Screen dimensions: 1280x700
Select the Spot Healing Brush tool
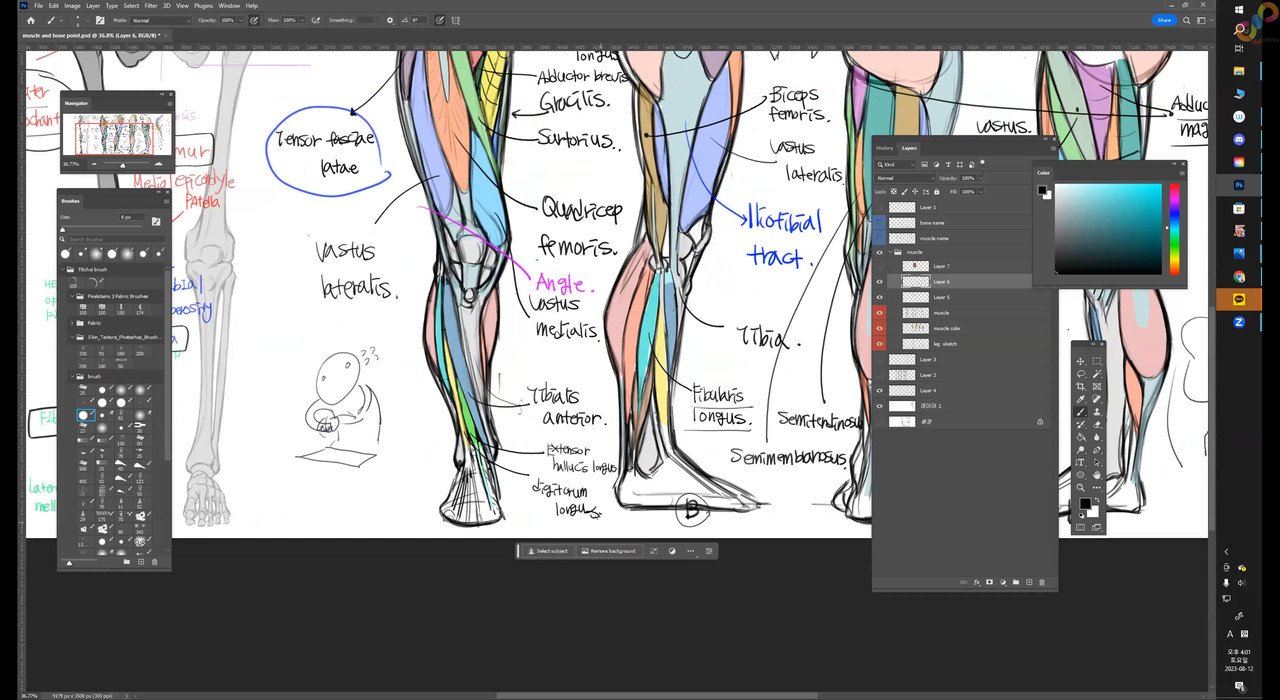coord(1097,399)
